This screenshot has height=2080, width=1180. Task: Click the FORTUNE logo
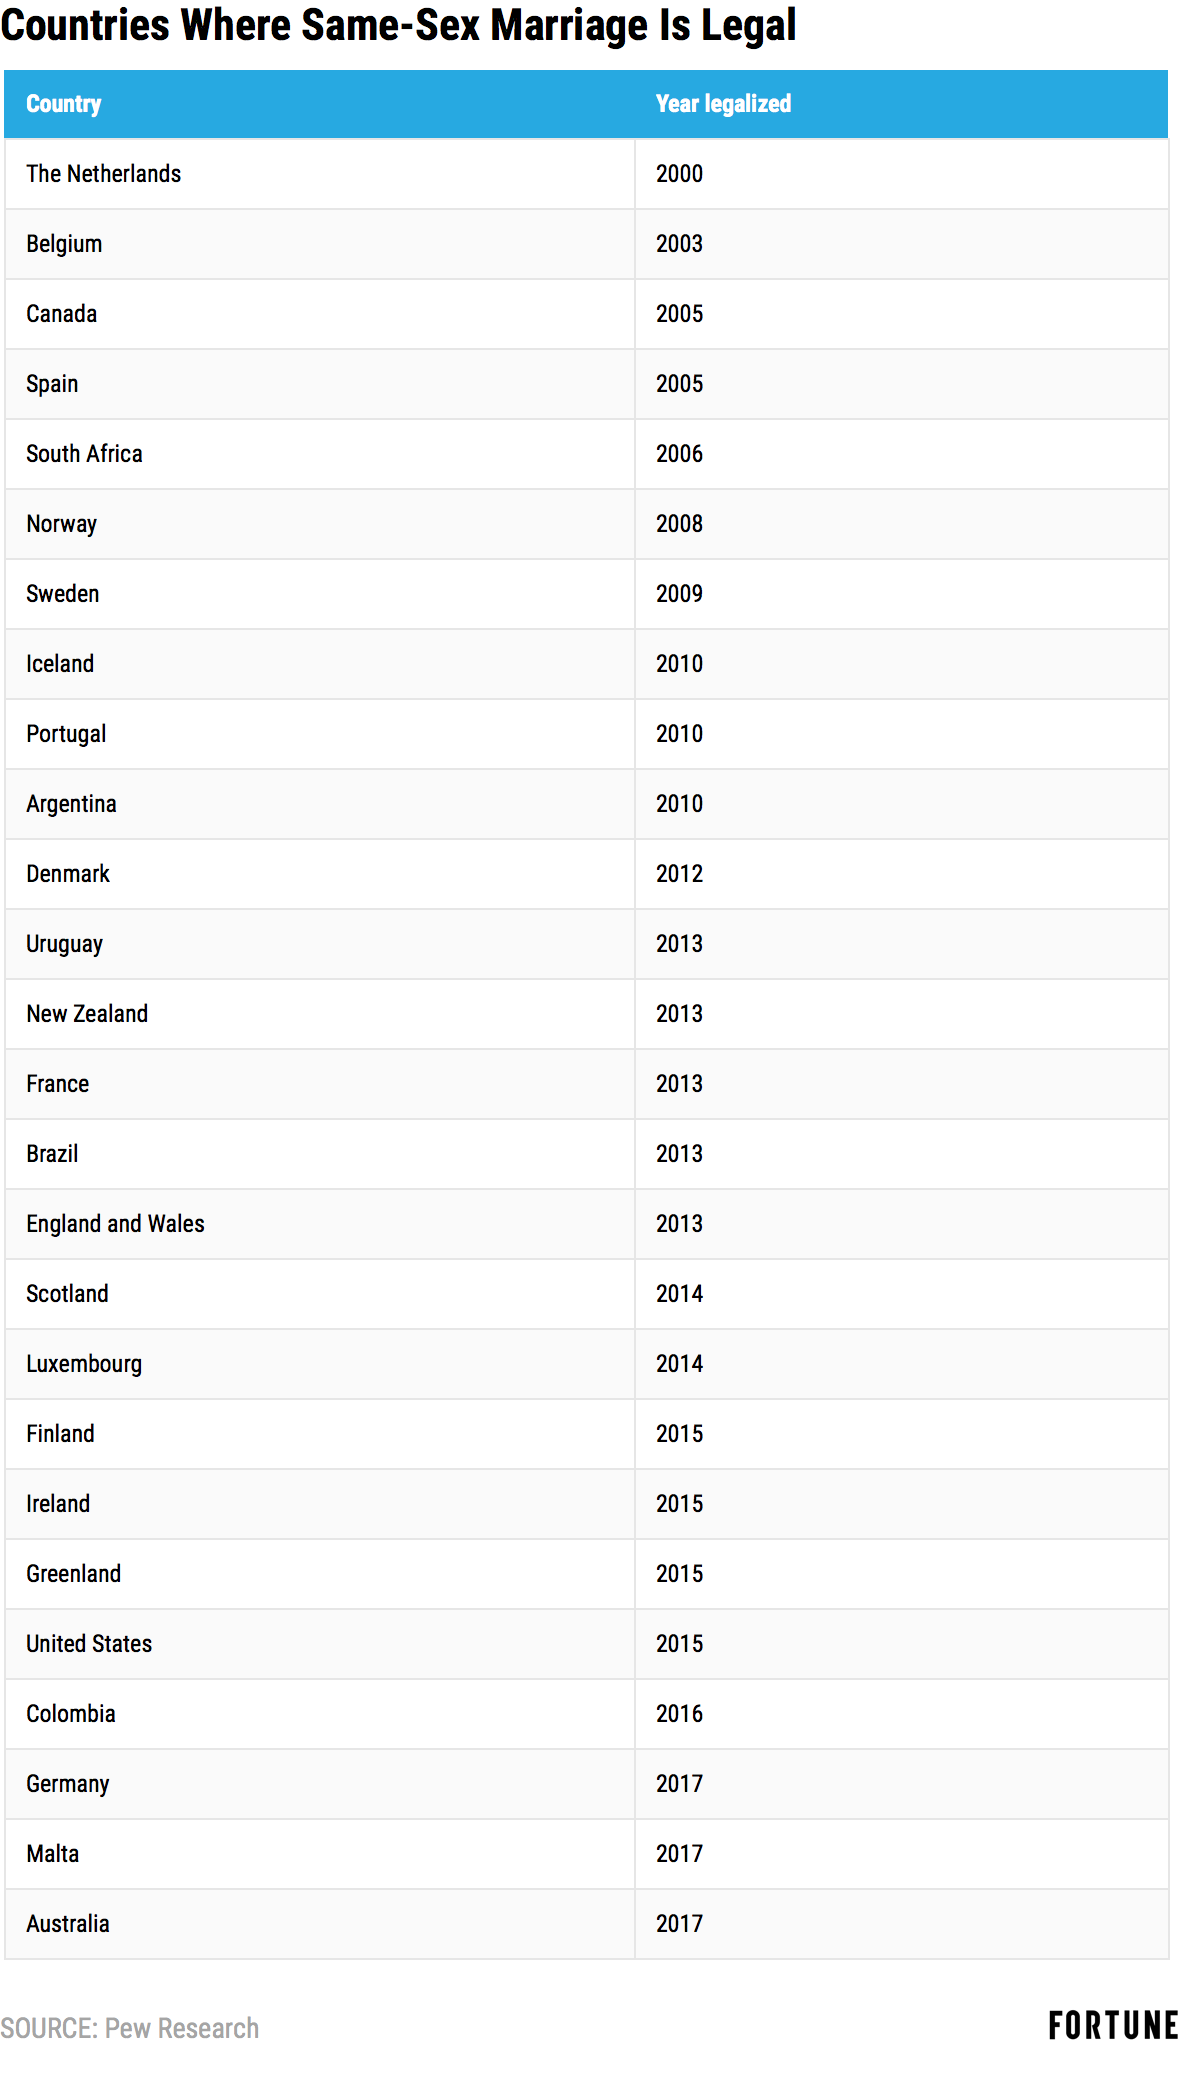click(x=1112, y=2025)
